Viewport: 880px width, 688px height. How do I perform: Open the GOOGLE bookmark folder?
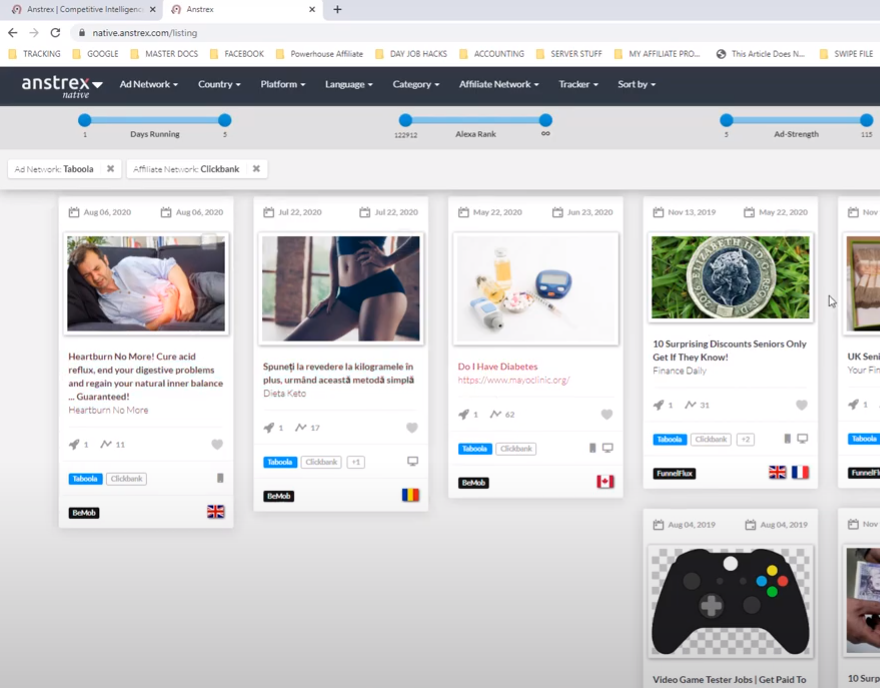click(95, 54)
